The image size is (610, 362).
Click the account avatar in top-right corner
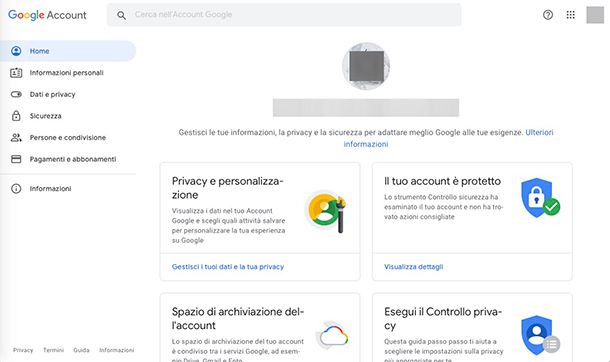pyautogui.click(x=595, y=15)
